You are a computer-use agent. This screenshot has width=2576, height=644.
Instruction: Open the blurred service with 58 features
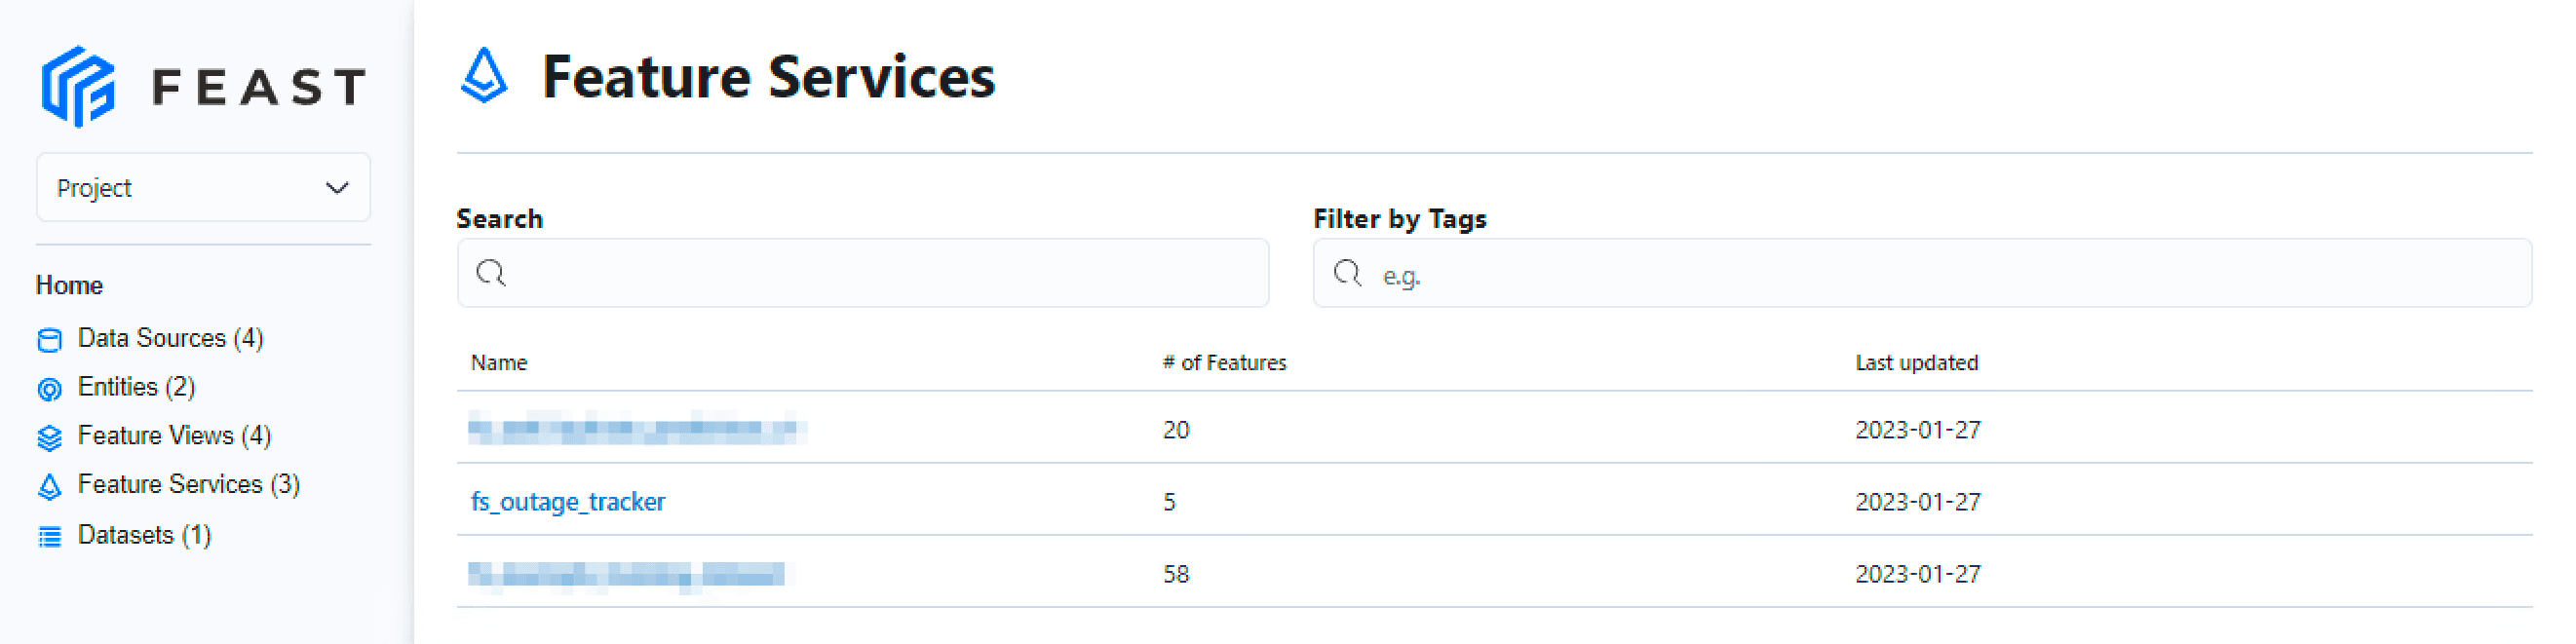click(x=628, y=575)
